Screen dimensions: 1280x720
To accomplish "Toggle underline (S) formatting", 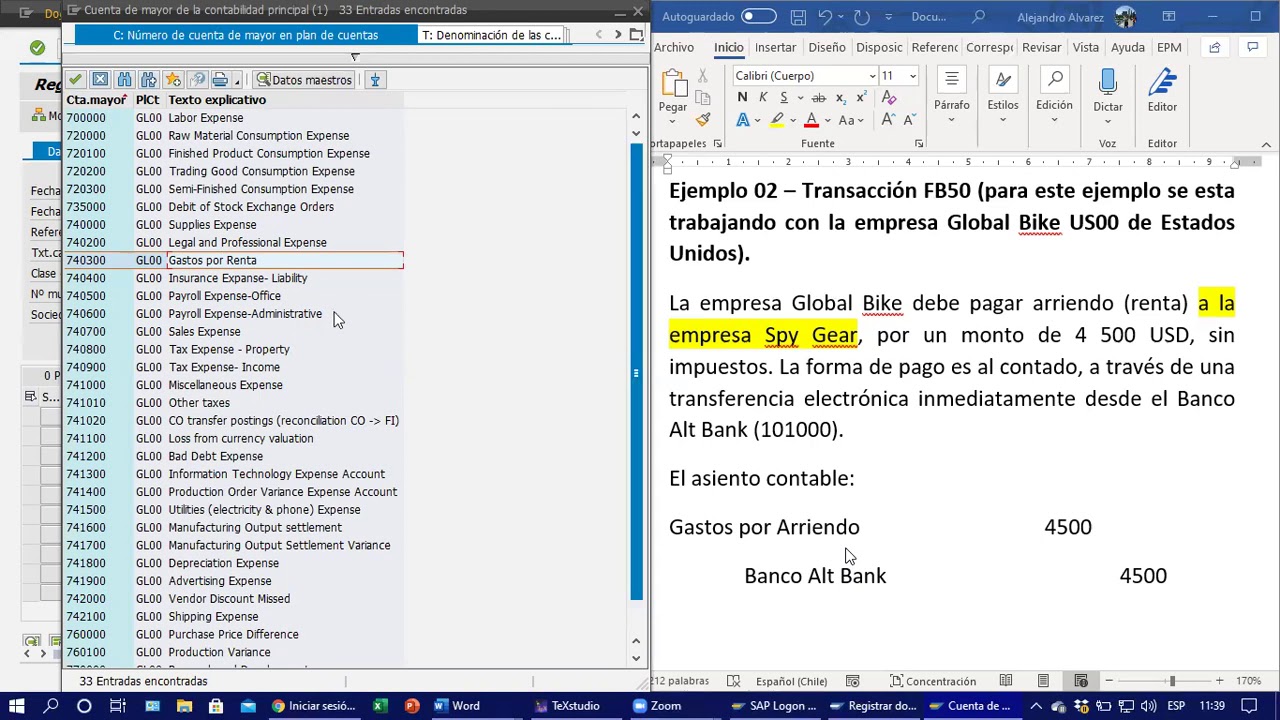I will click(783, 98).
